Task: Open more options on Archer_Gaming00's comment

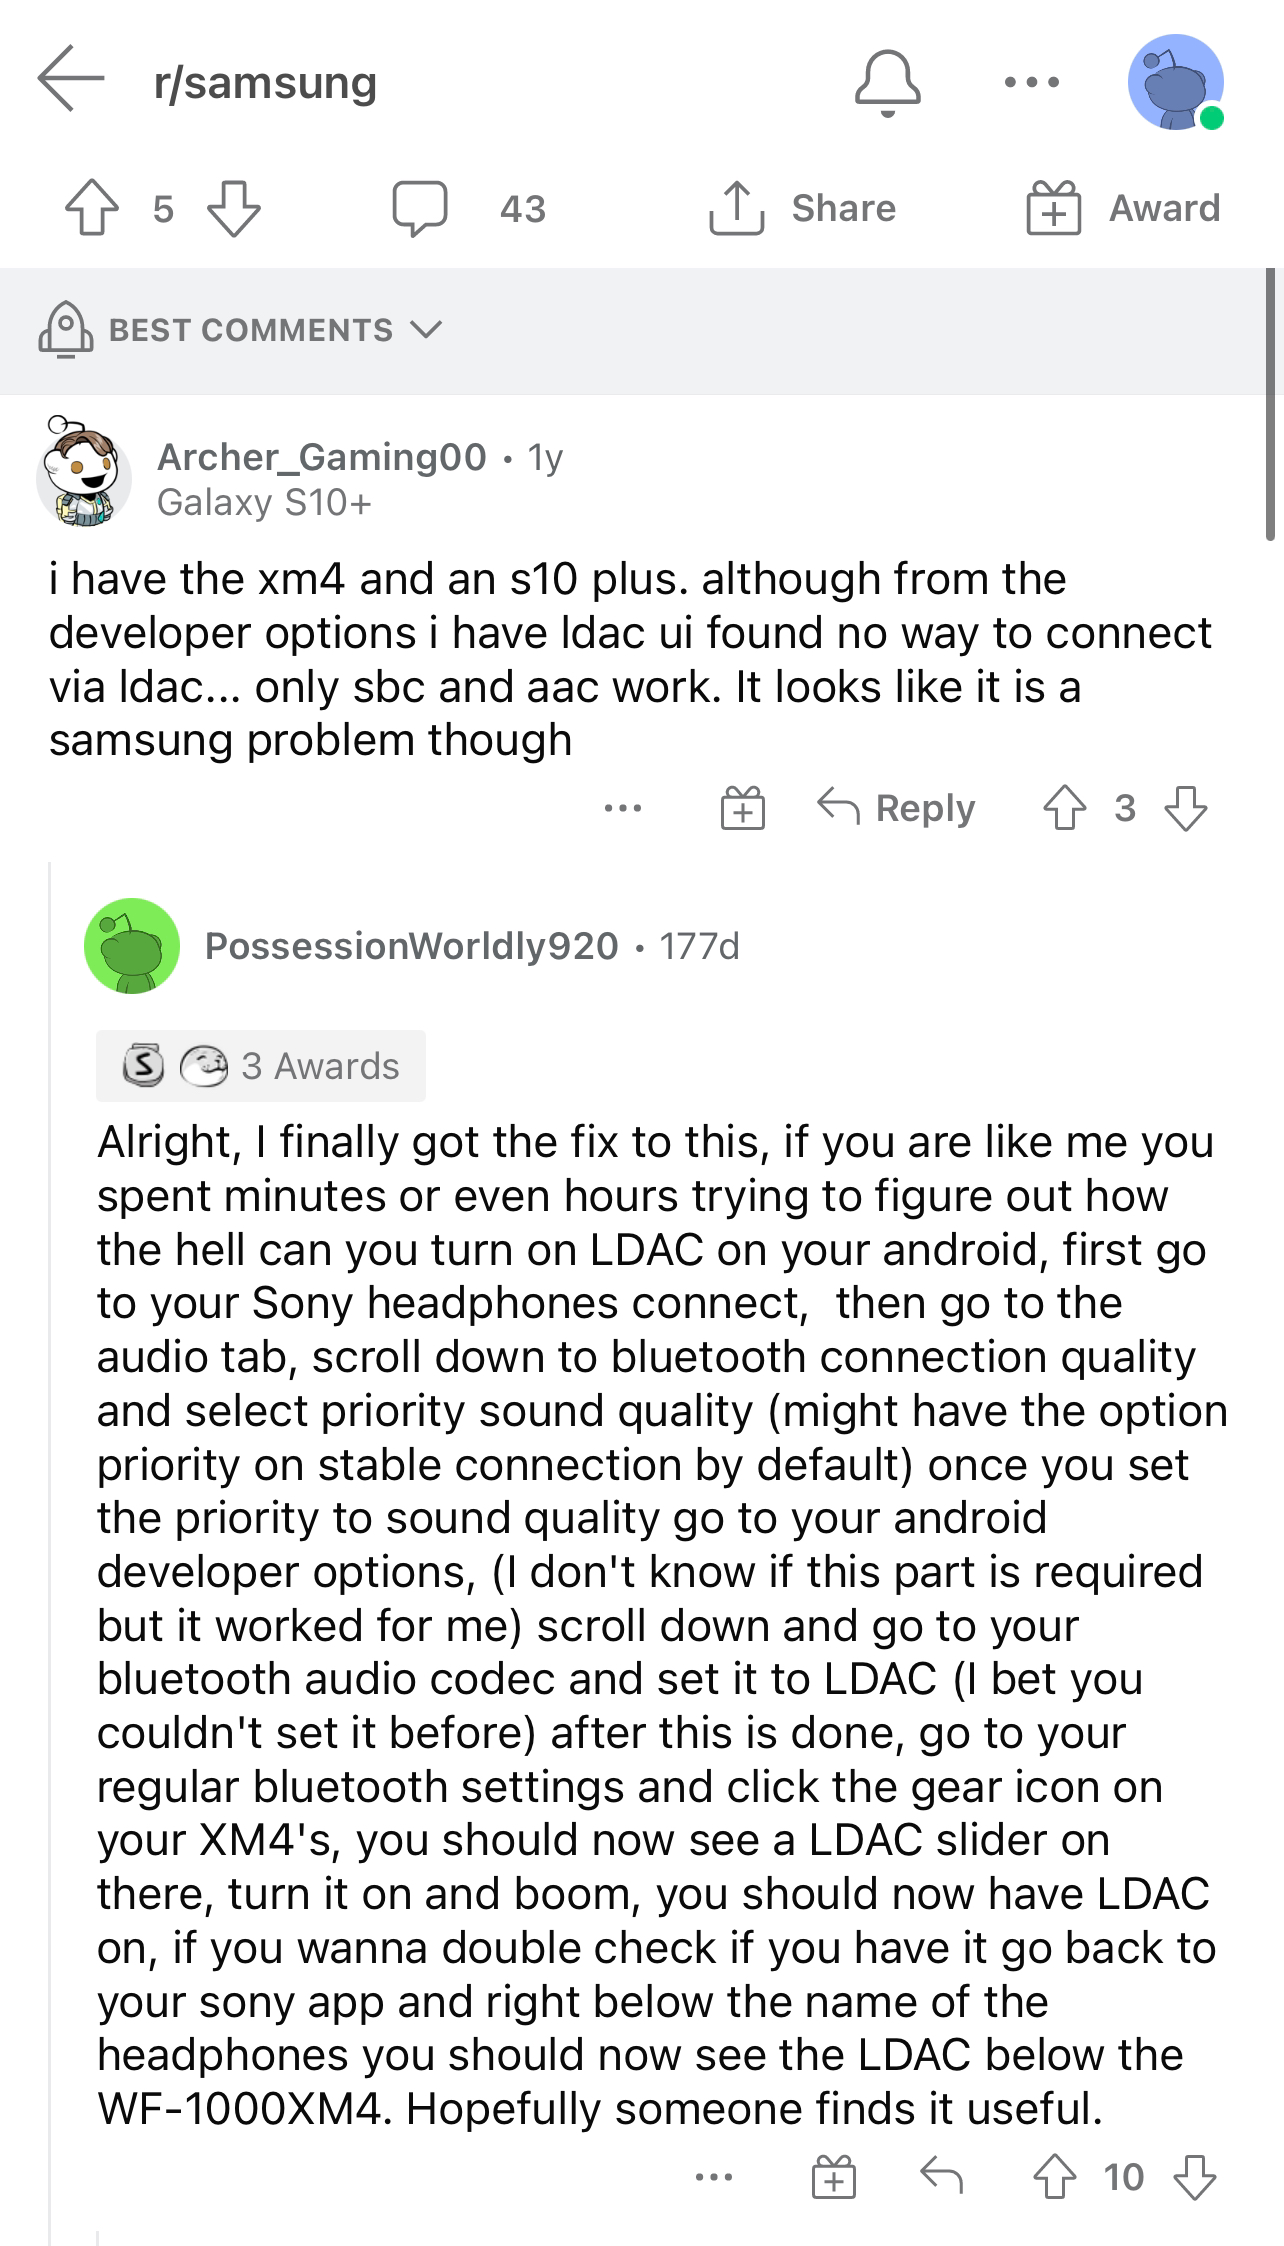Action: coord(623,808)
